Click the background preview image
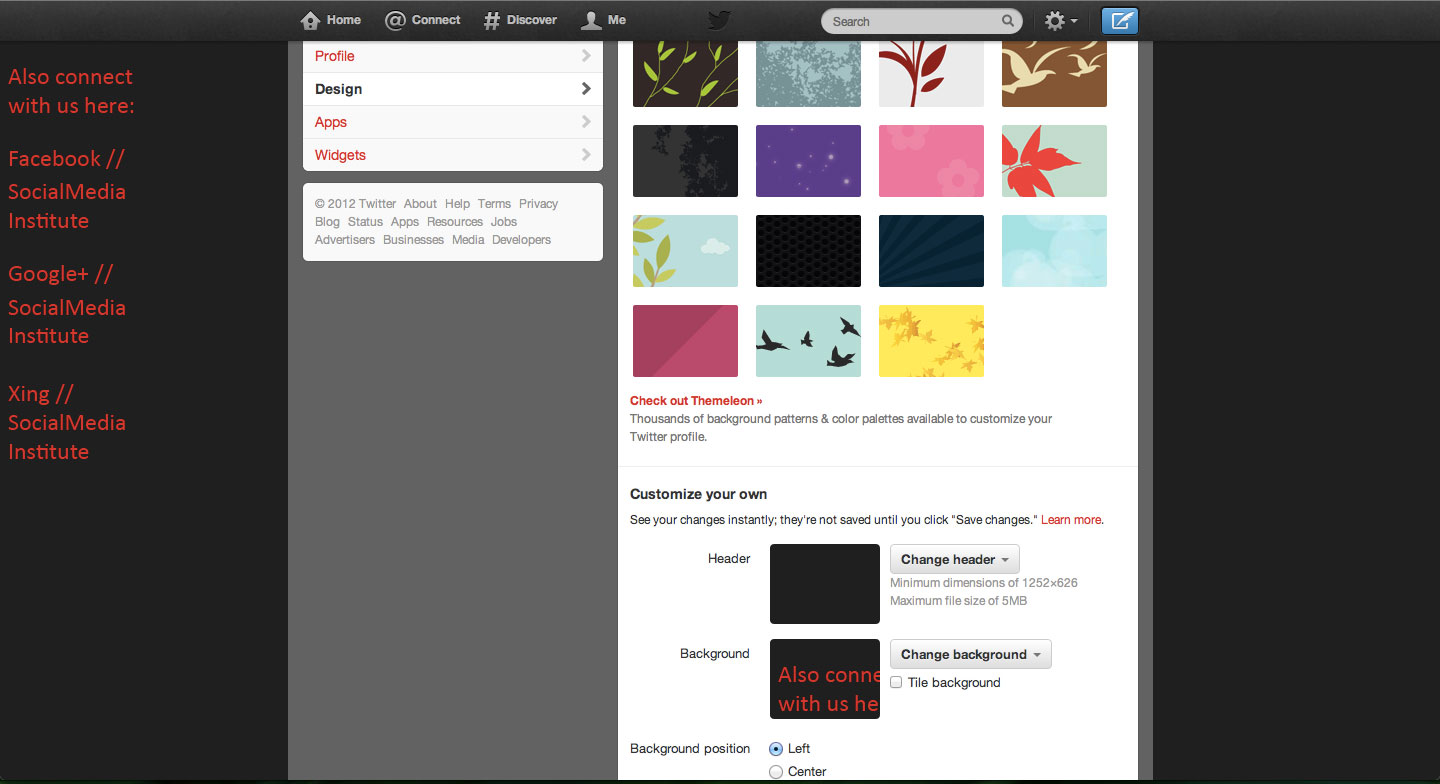The image size is (1440, 784). 825,679
